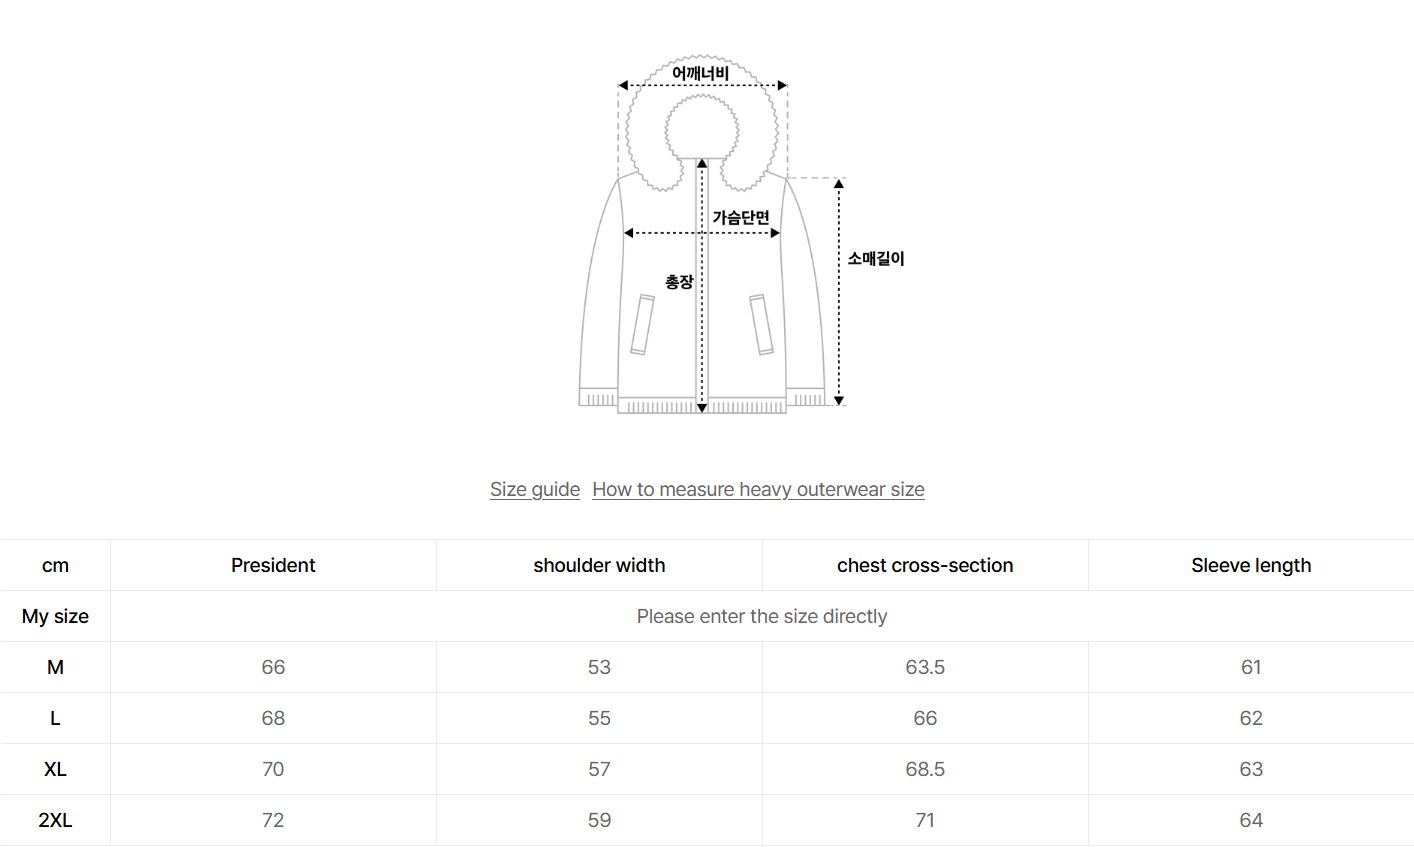Select the M size row label

(x=55, y=667)
